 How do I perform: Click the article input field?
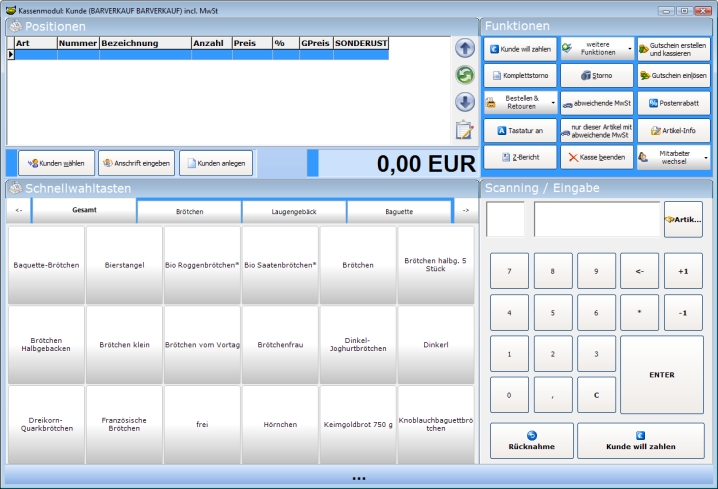595,219
